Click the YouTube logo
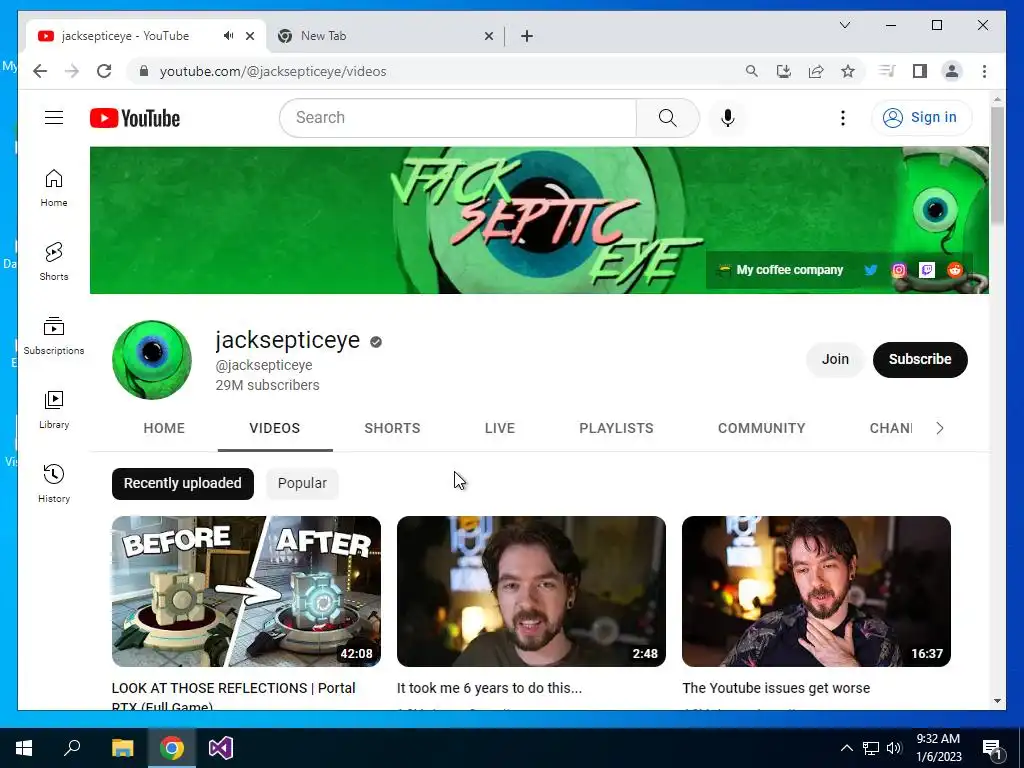1024x768 pixels. pyautogui.click(x=135, y=118)
